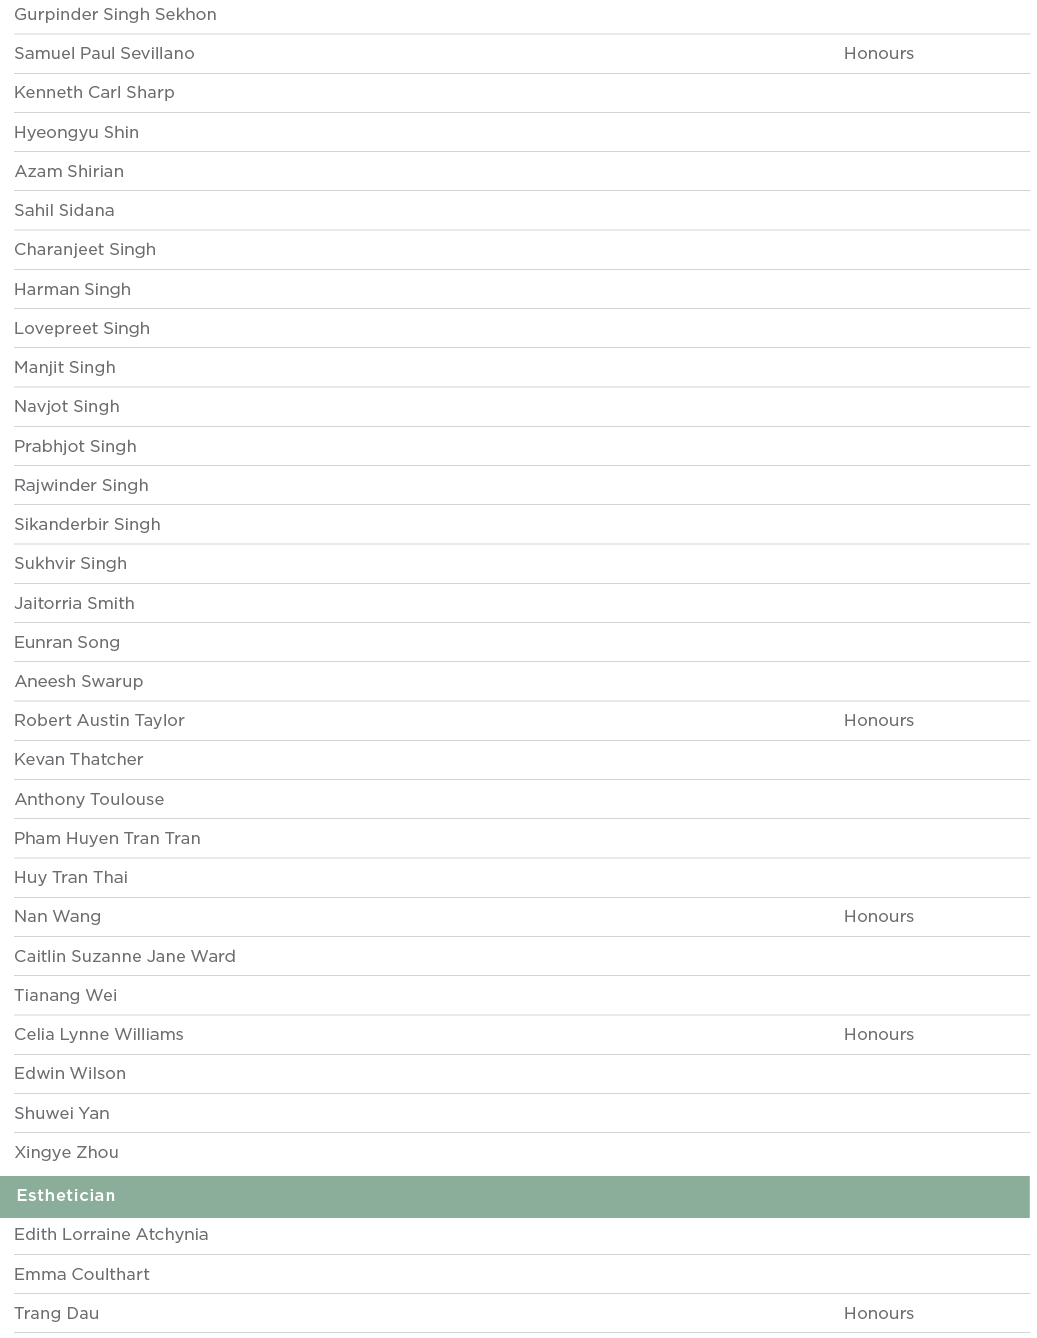The height and width of the screenshot is (1338, 1037).
Task: Select Samuel Paul Sevillano's name
Action: pos(104,54)
